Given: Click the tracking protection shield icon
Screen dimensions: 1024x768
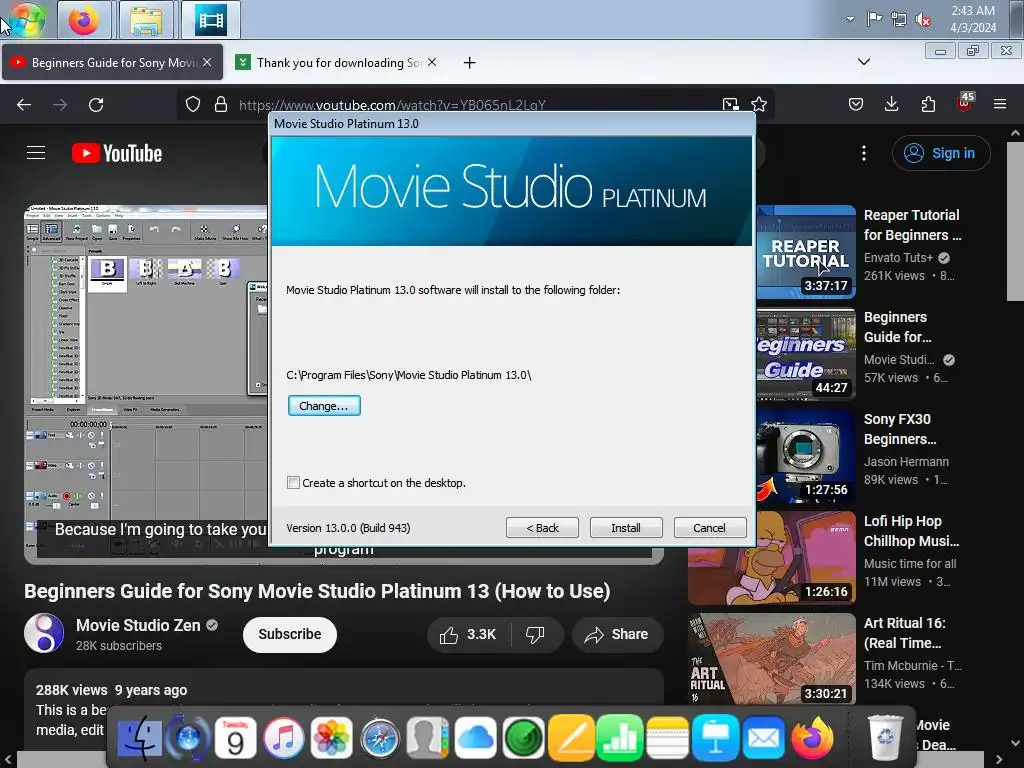Looking at the screenshot, I should 193,104.
